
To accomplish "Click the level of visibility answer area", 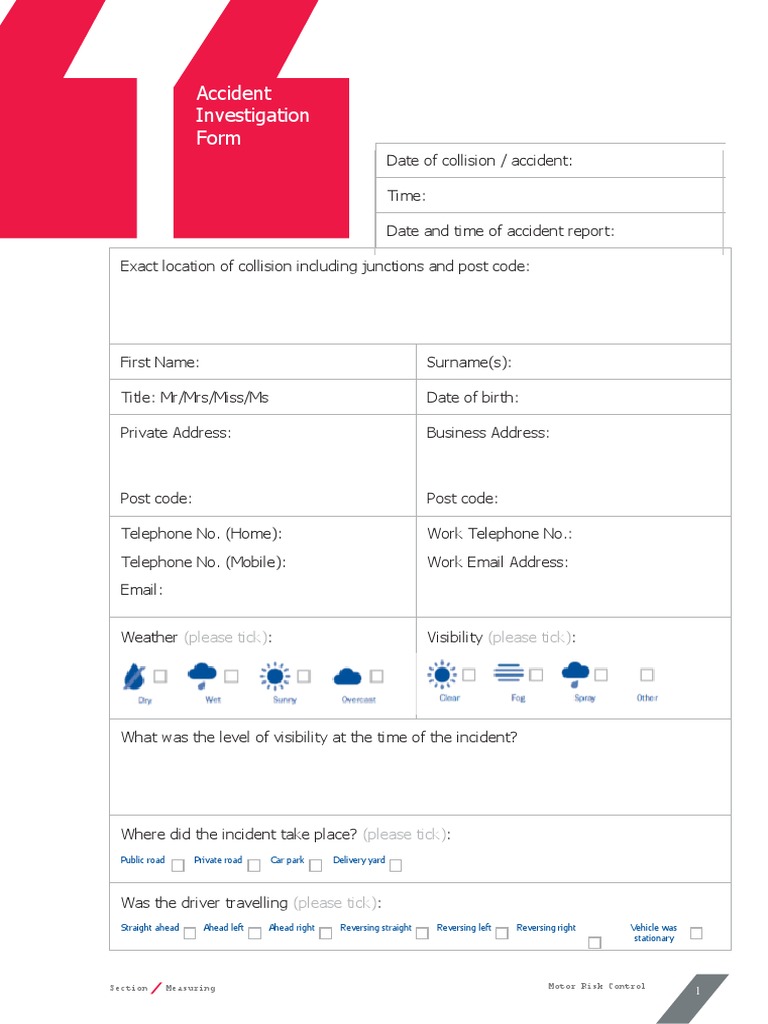I will 420,780.
